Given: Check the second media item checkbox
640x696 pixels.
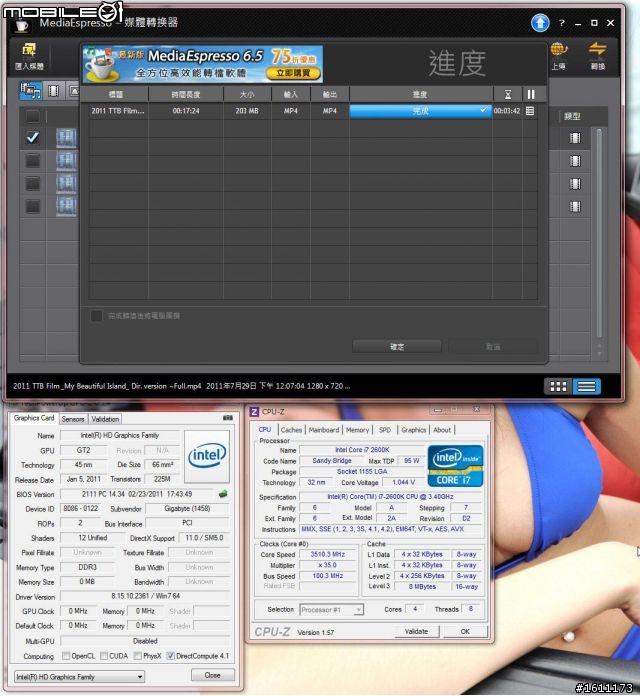Looking at the screenshot, I should 32,161.
